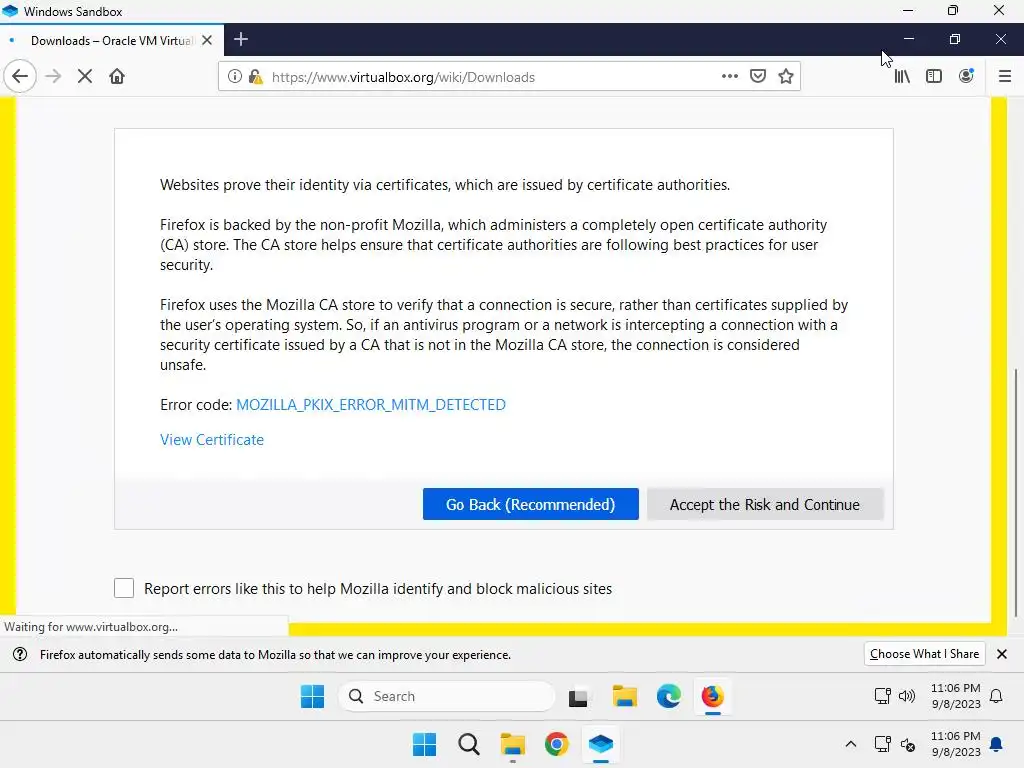The height and width of the screenshot is (768, 1024).
Task: Click Windows Sandbox icon in host taskbar
Action: click(x=600, y=744)
